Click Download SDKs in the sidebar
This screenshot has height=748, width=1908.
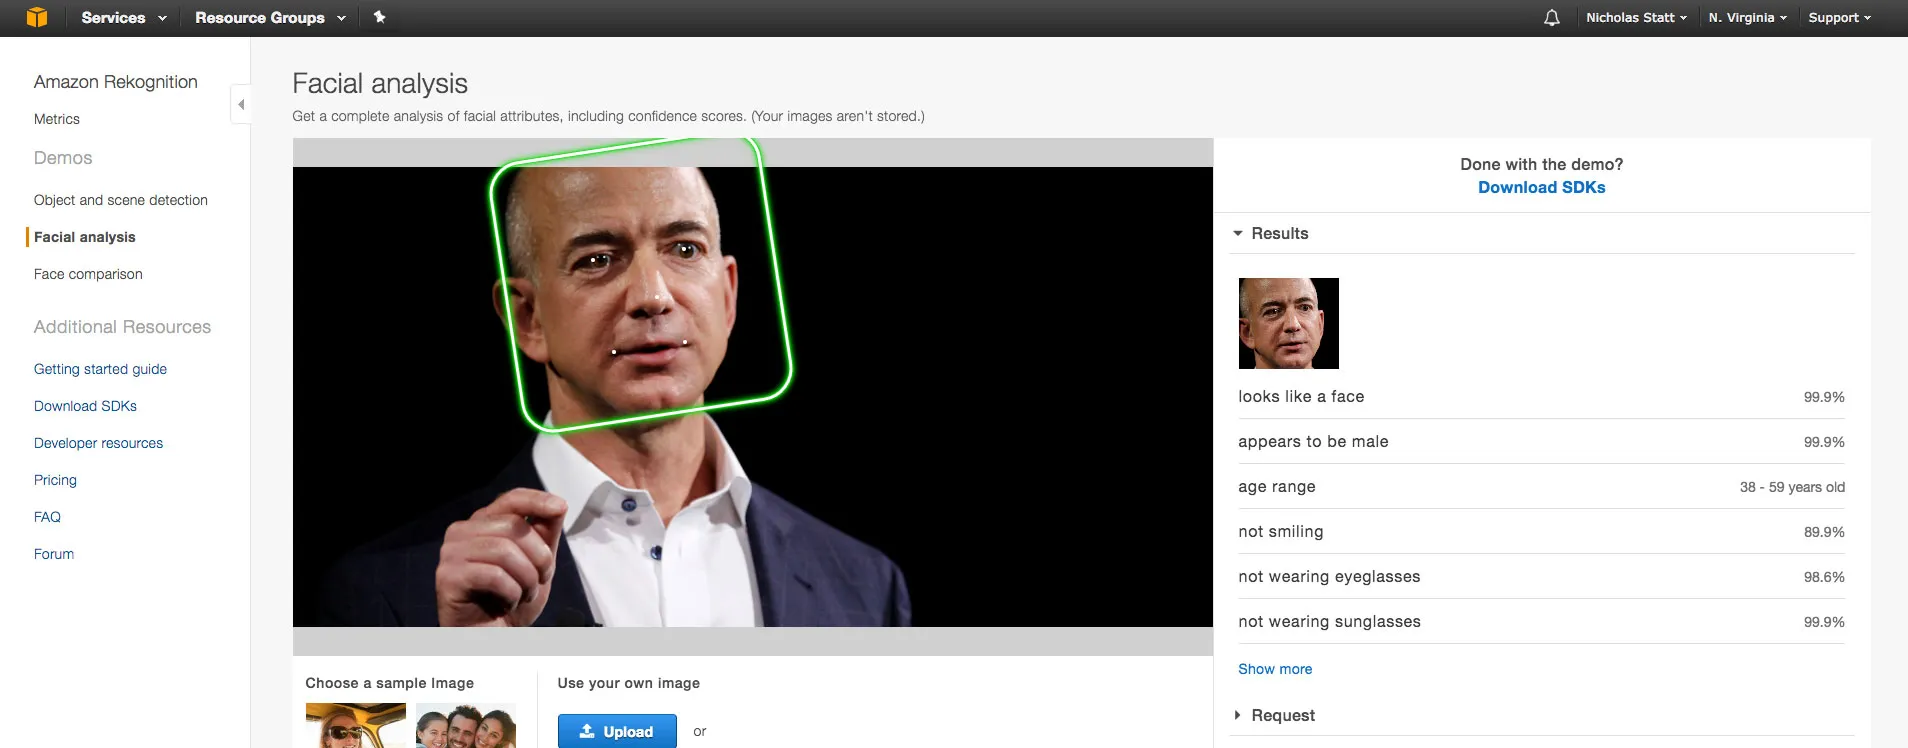[x=85, y=406]
